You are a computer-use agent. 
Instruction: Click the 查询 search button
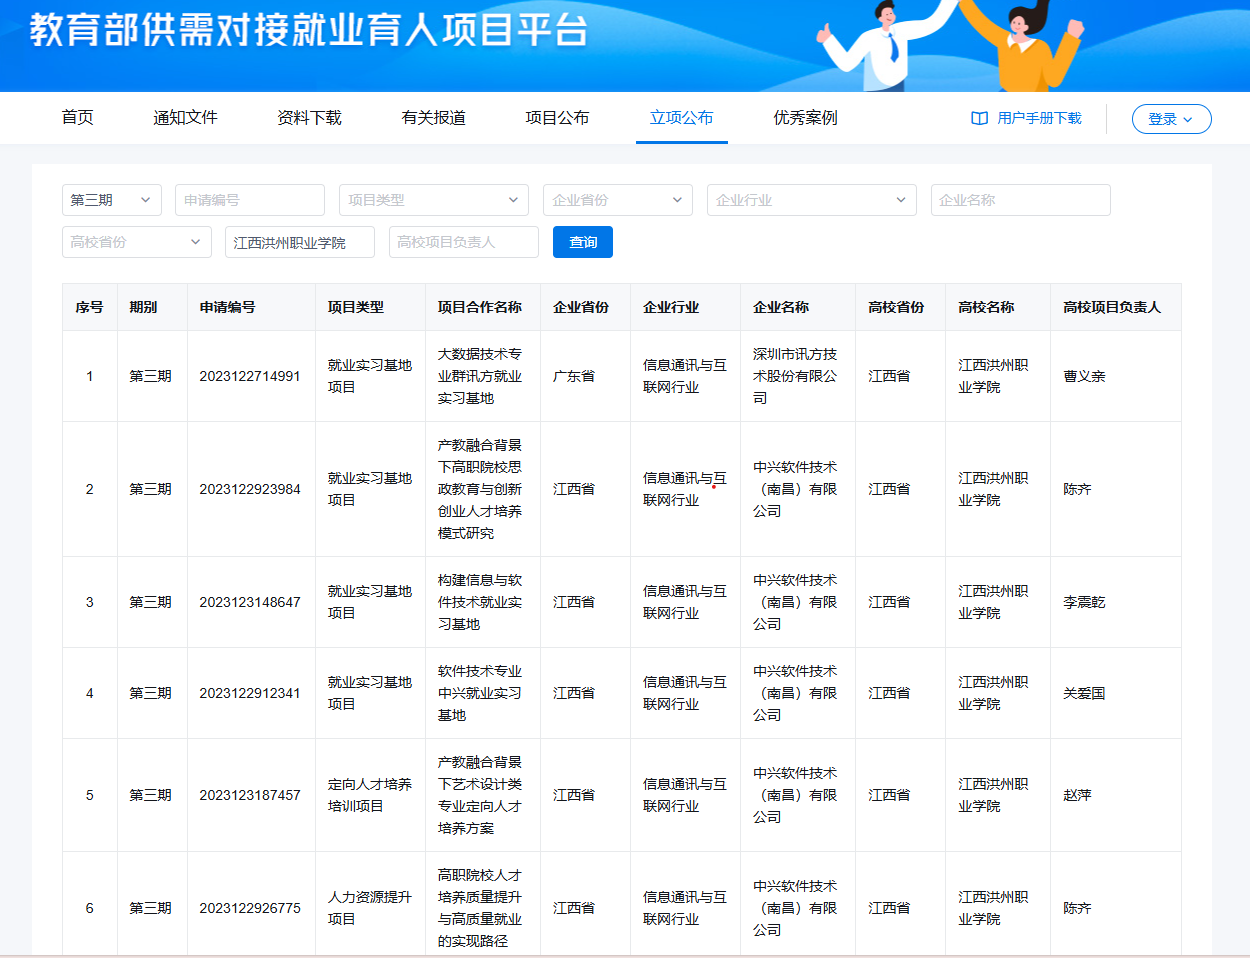tap(582, 242)
